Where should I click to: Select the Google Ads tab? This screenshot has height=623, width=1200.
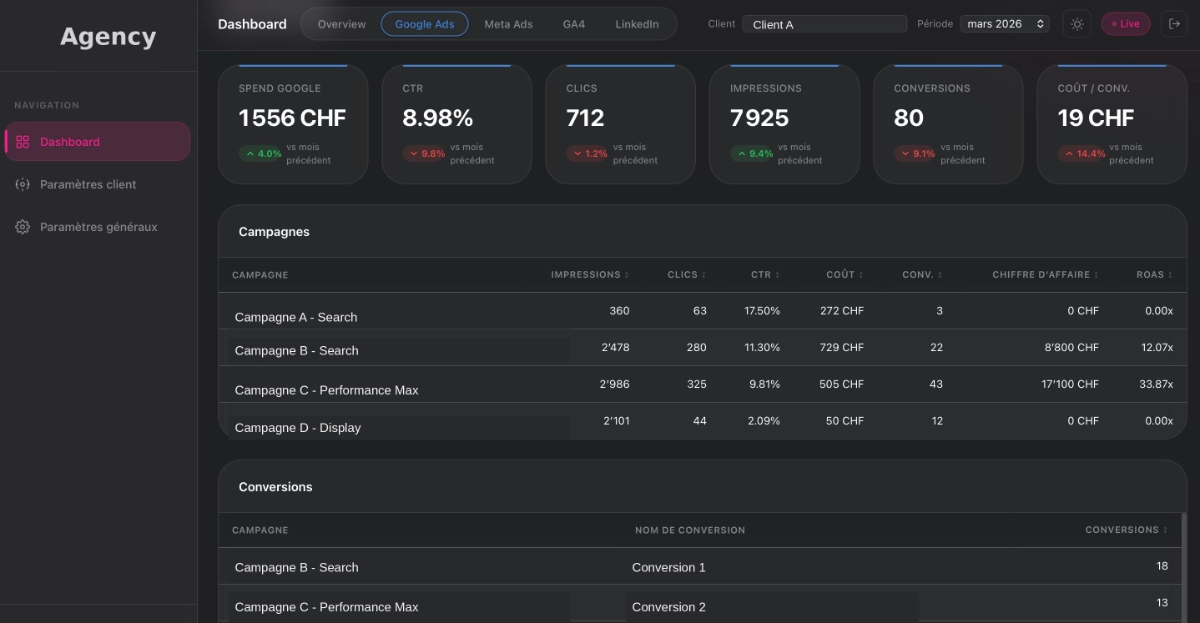click(x=425, y=24)
